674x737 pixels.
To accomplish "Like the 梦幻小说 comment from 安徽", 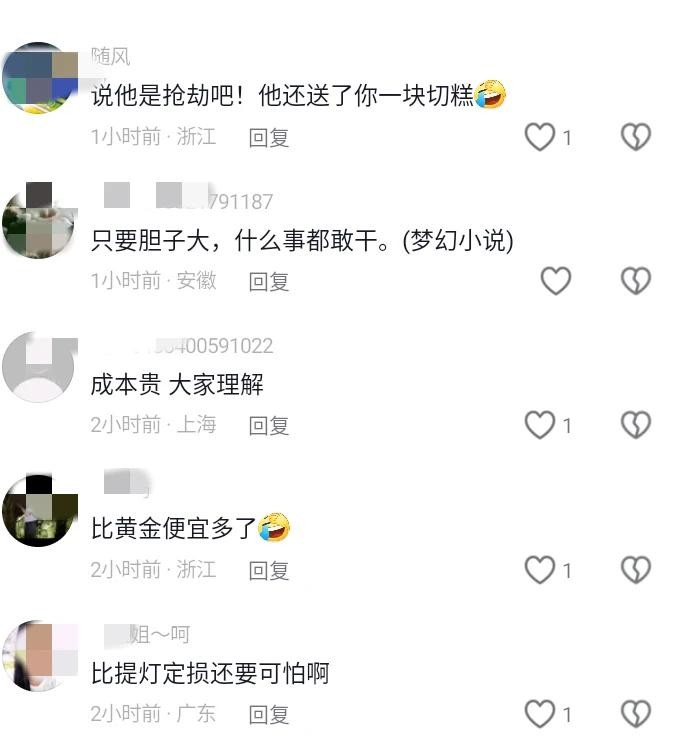I will pos(556,281).
